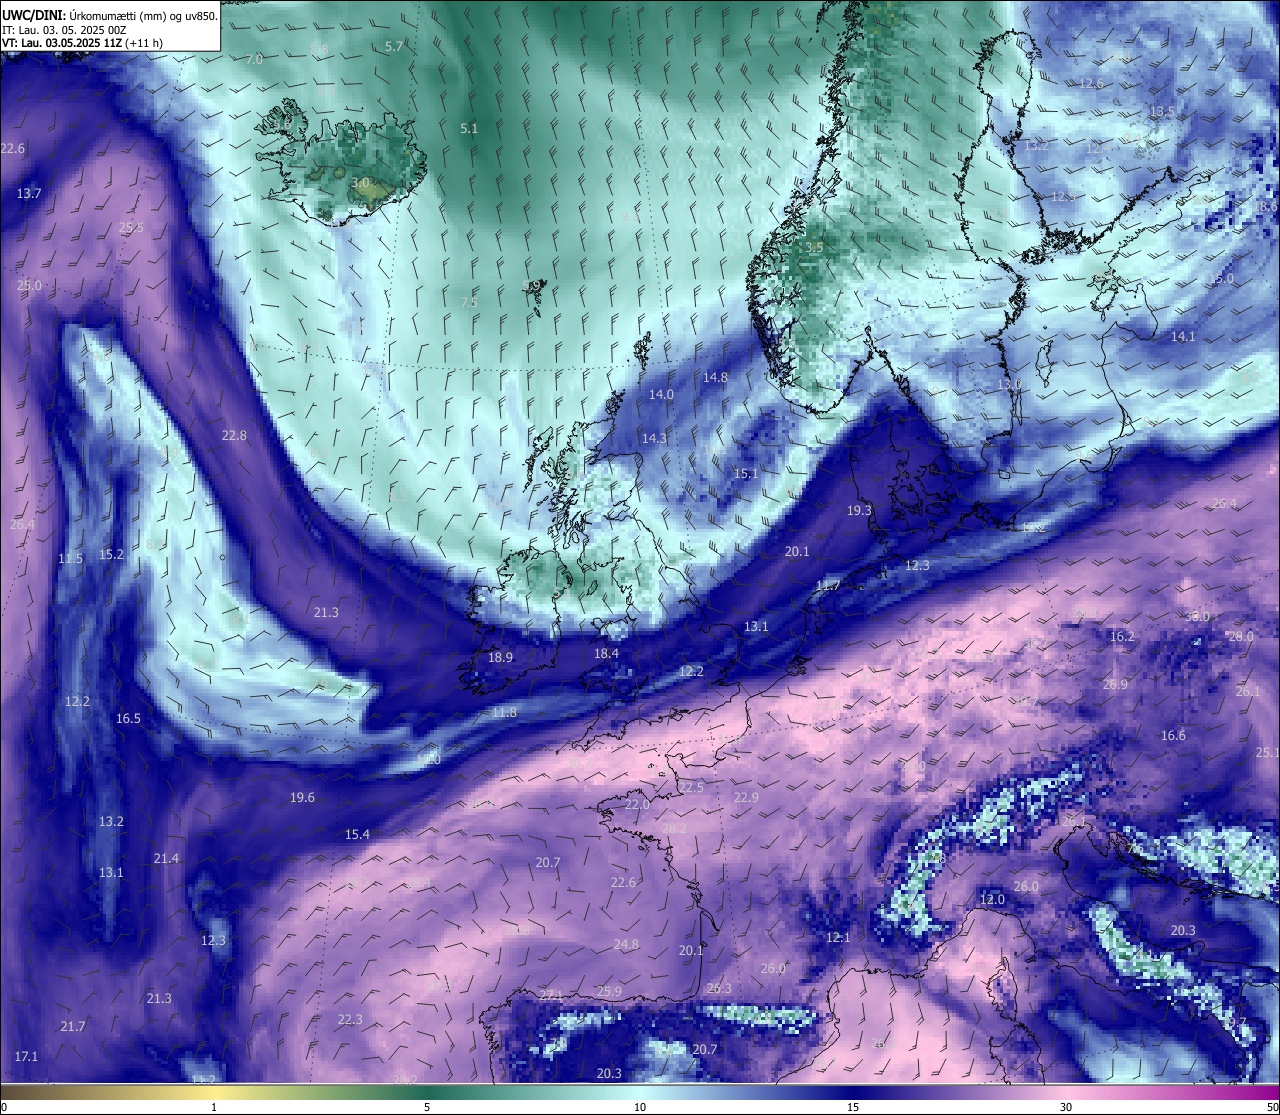Click the 'UWC/DINI: Úrkomumætti (mm) og uv850.' title
The image size is (1280, 1115).
pyautogui.click(x=110, y=16)
